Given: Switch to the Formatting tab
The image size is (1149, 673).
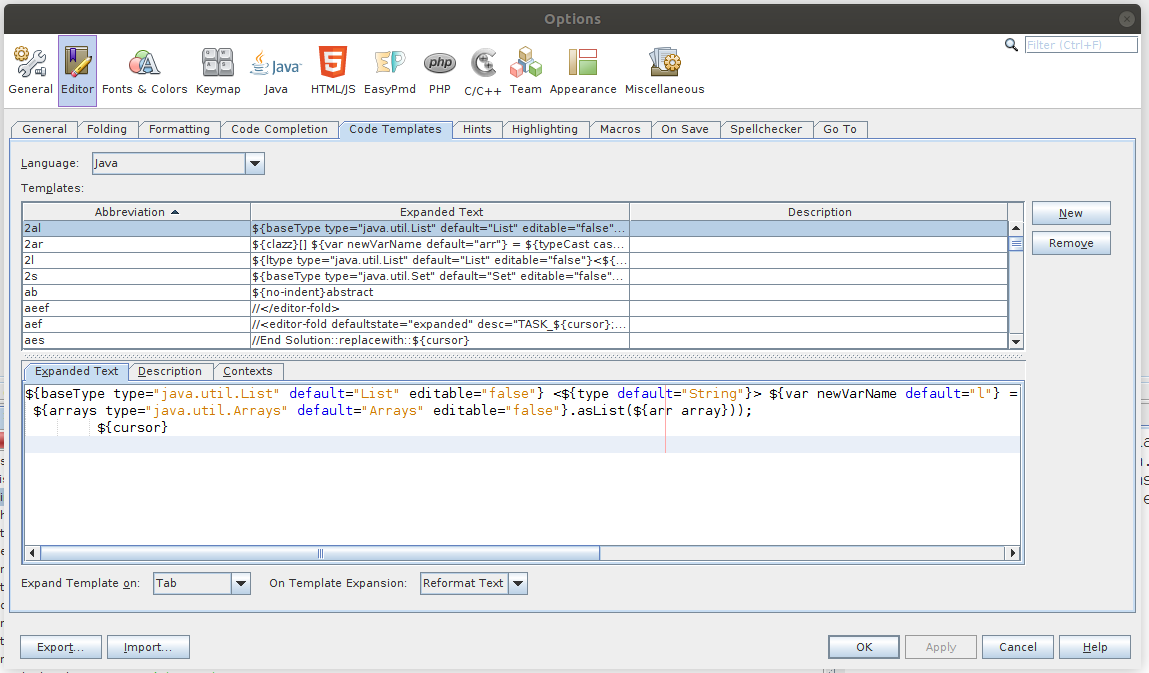Looking at the screenshot, I should coord(179,129).
